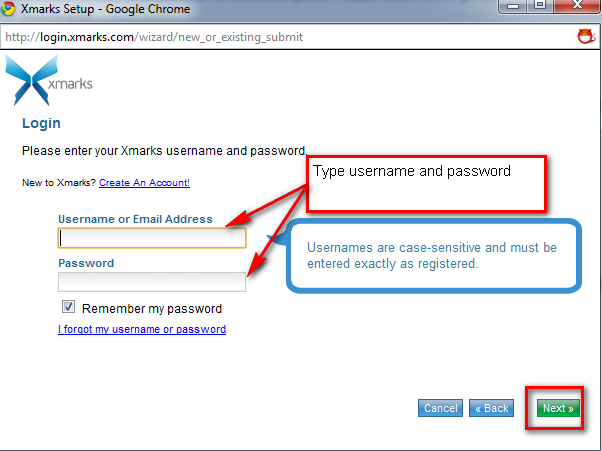
Task: Click the "Remember my password" label text
Action: pyautogui.click(x=152, y=309)
